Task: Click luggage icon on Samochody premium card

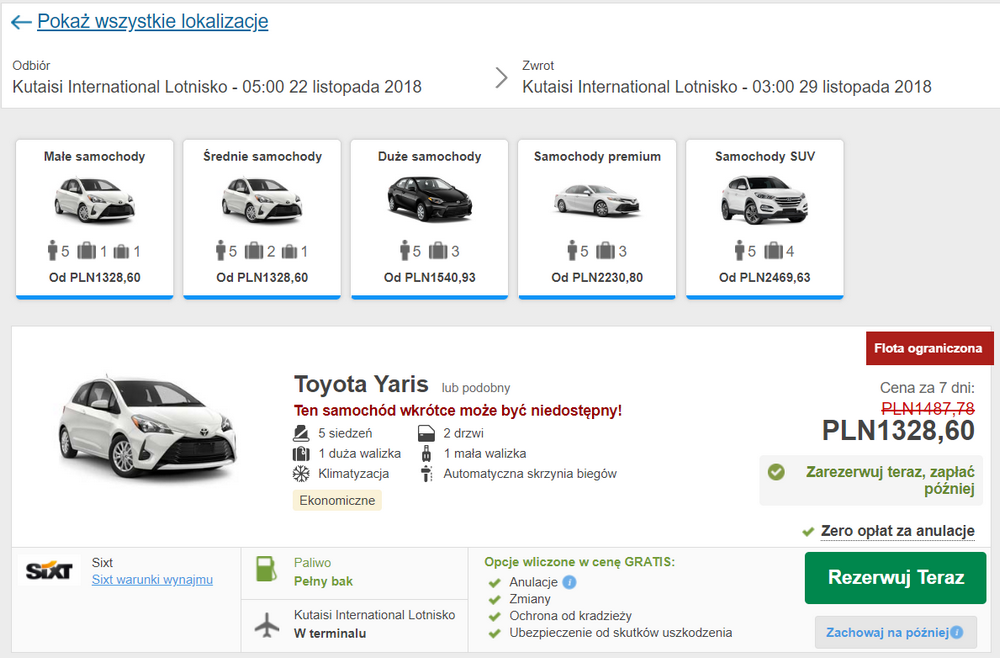Action: (605, 251)
